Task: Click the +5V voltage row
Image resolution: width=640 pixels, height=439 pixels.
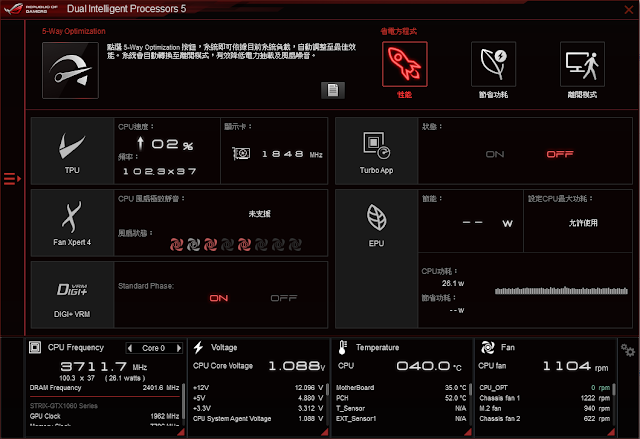Action: [x=258, y=398]
